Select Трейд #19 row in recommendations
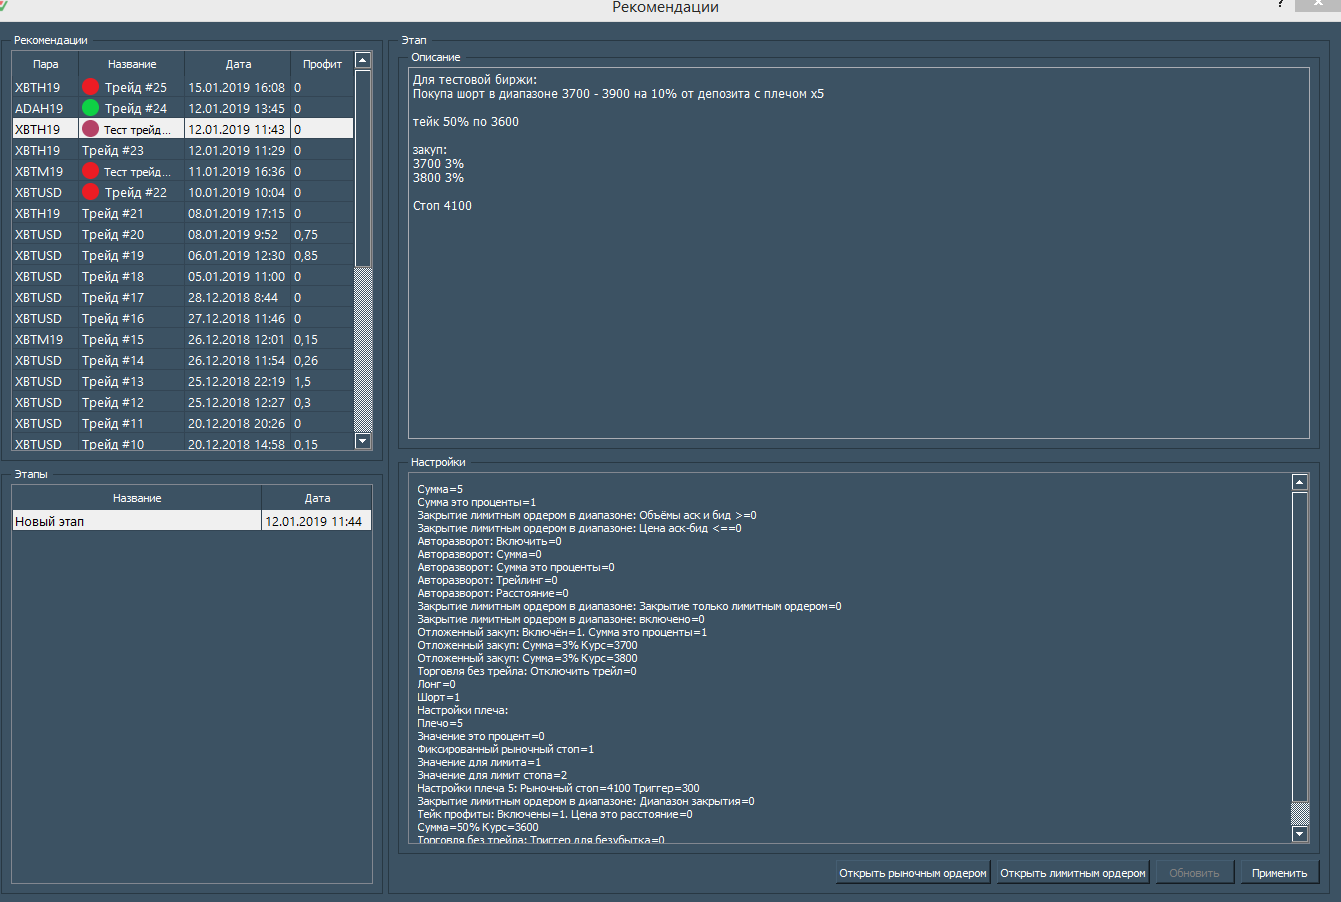This screenshot has width=1341, height=902. (113, 255)
